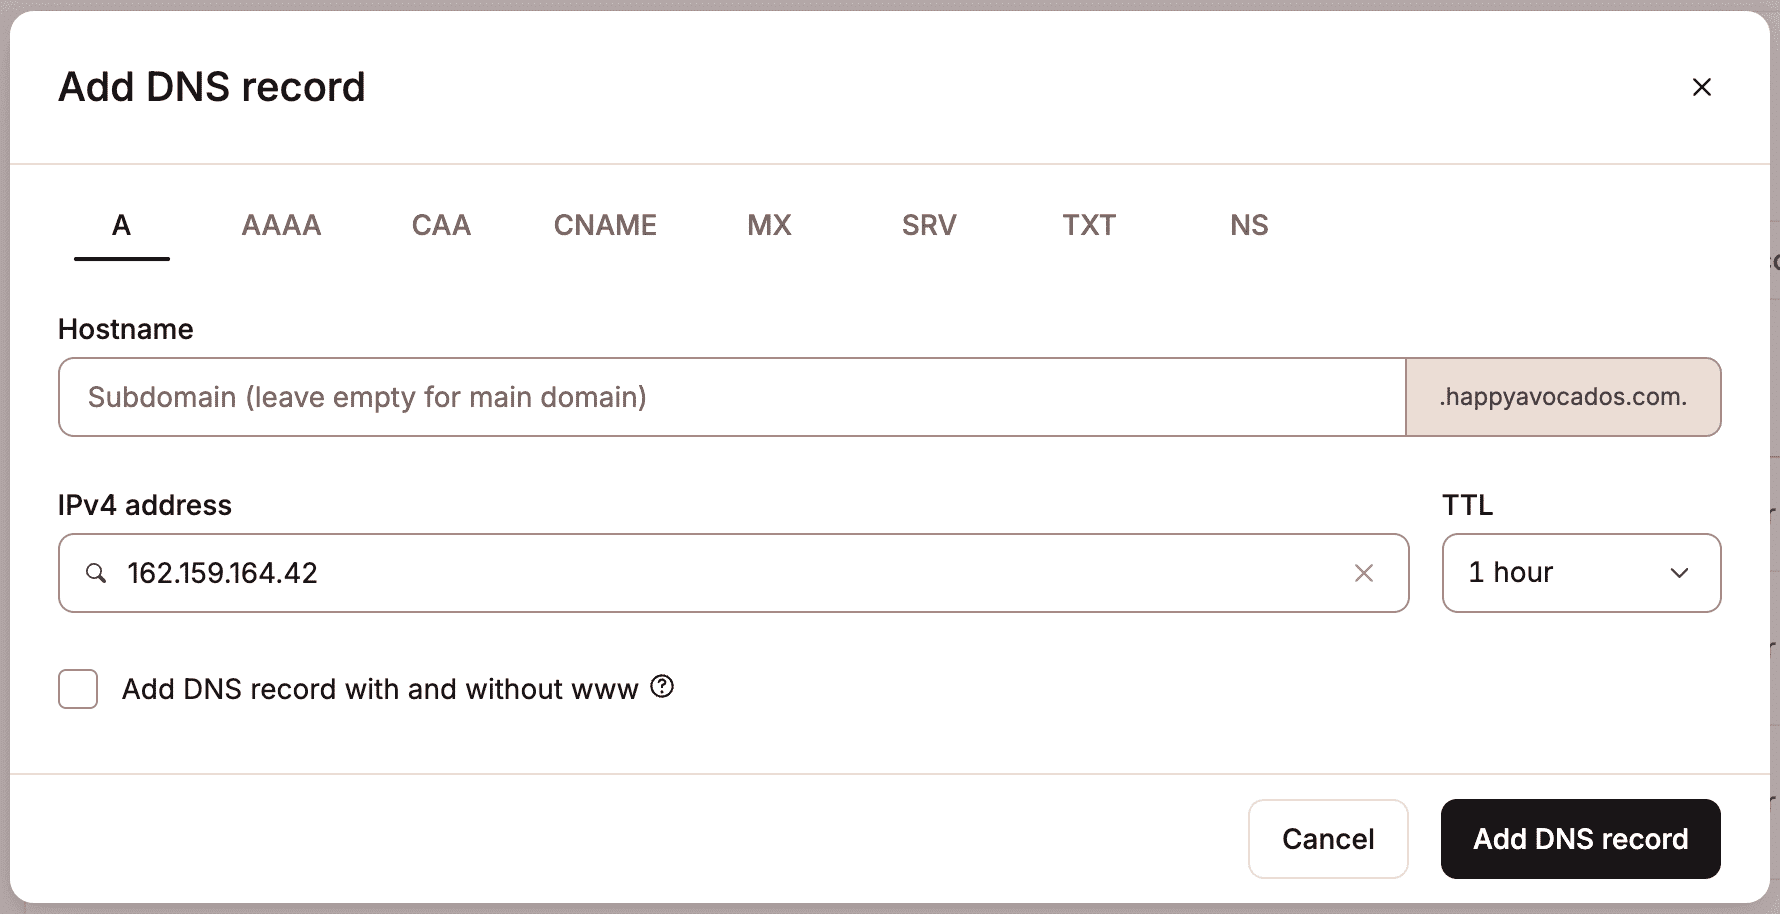Click the TTL dropdown chevron arrow
This screenshot has height=914, width=1780.
[1679, 573]
